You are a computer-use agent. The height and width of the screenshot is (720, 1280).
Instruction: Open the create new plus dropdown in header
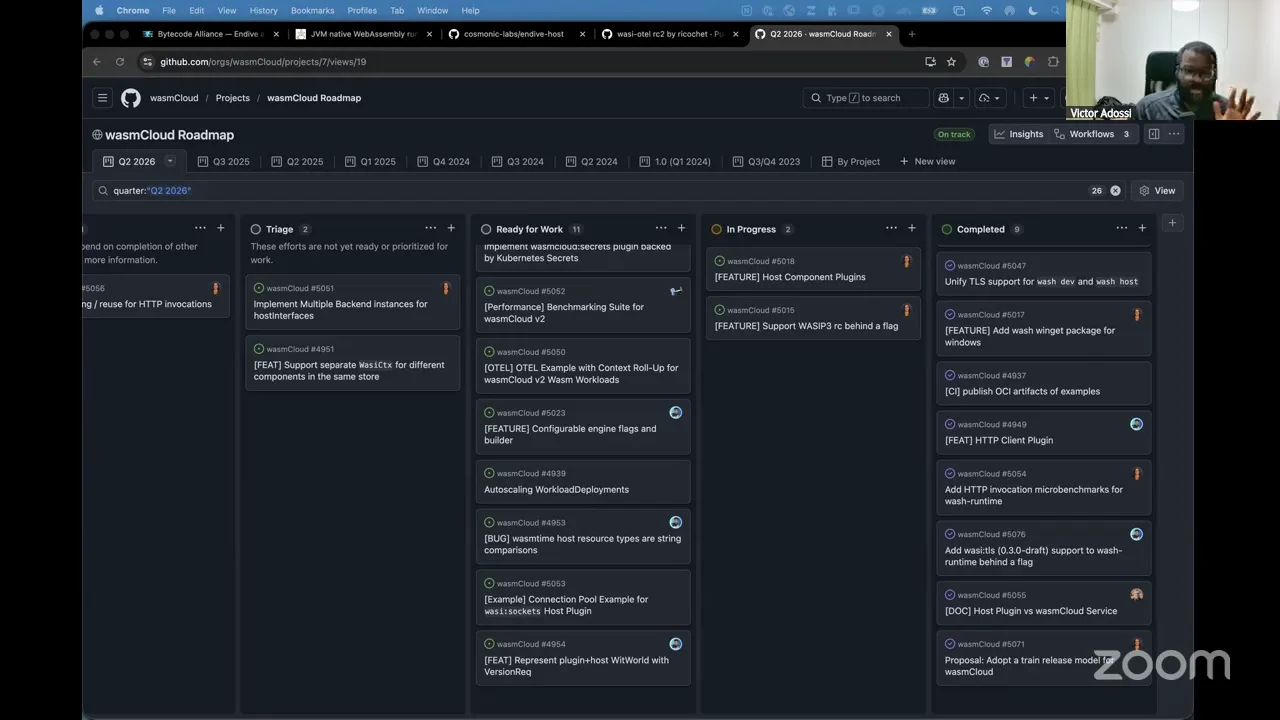click(1039, 98)
